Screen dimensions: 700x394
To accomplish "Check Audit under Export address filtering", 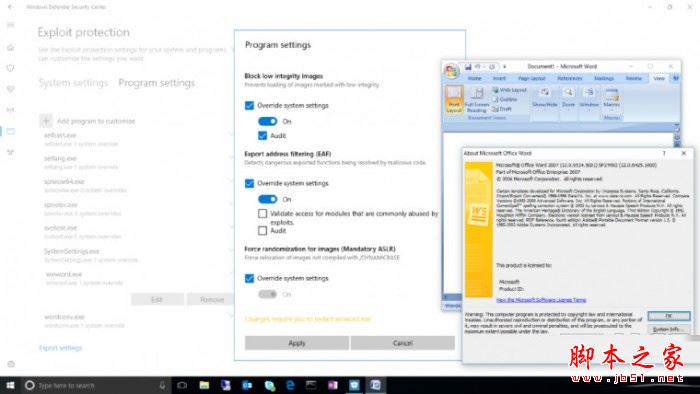I will [262, 230].
